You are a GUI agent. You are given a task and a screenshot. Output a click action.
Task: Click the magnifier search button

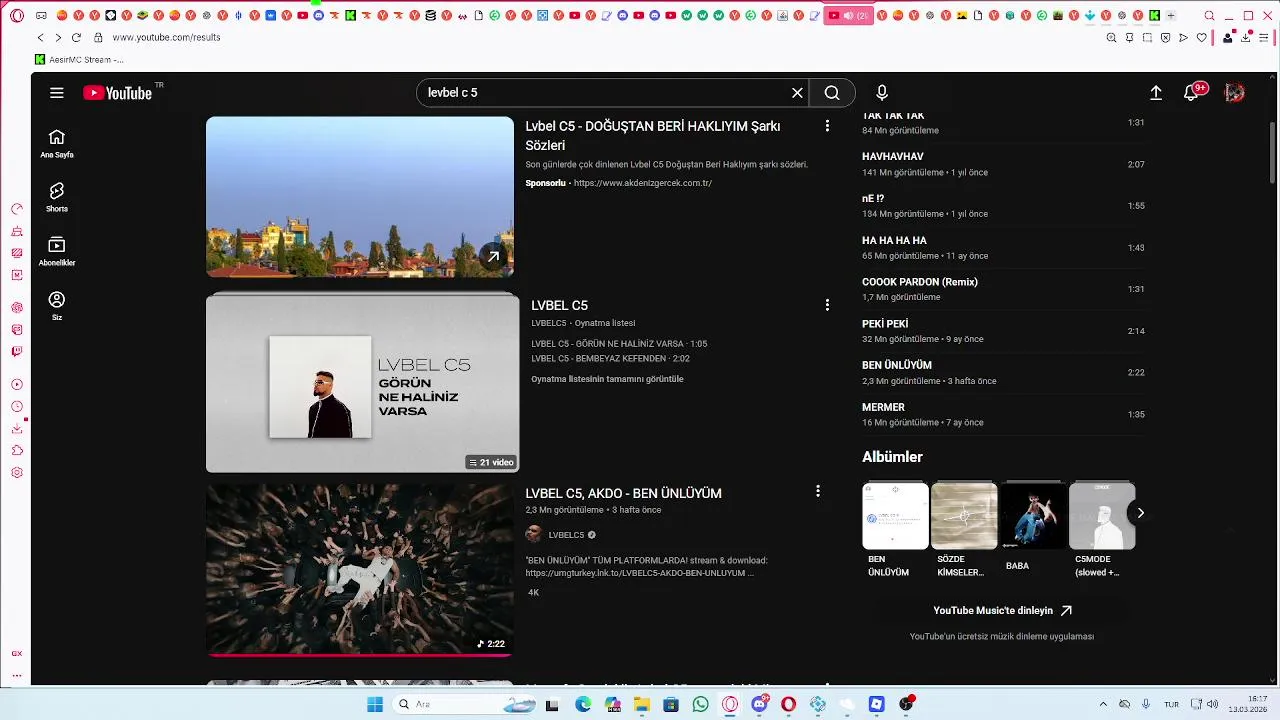[832, 93]
